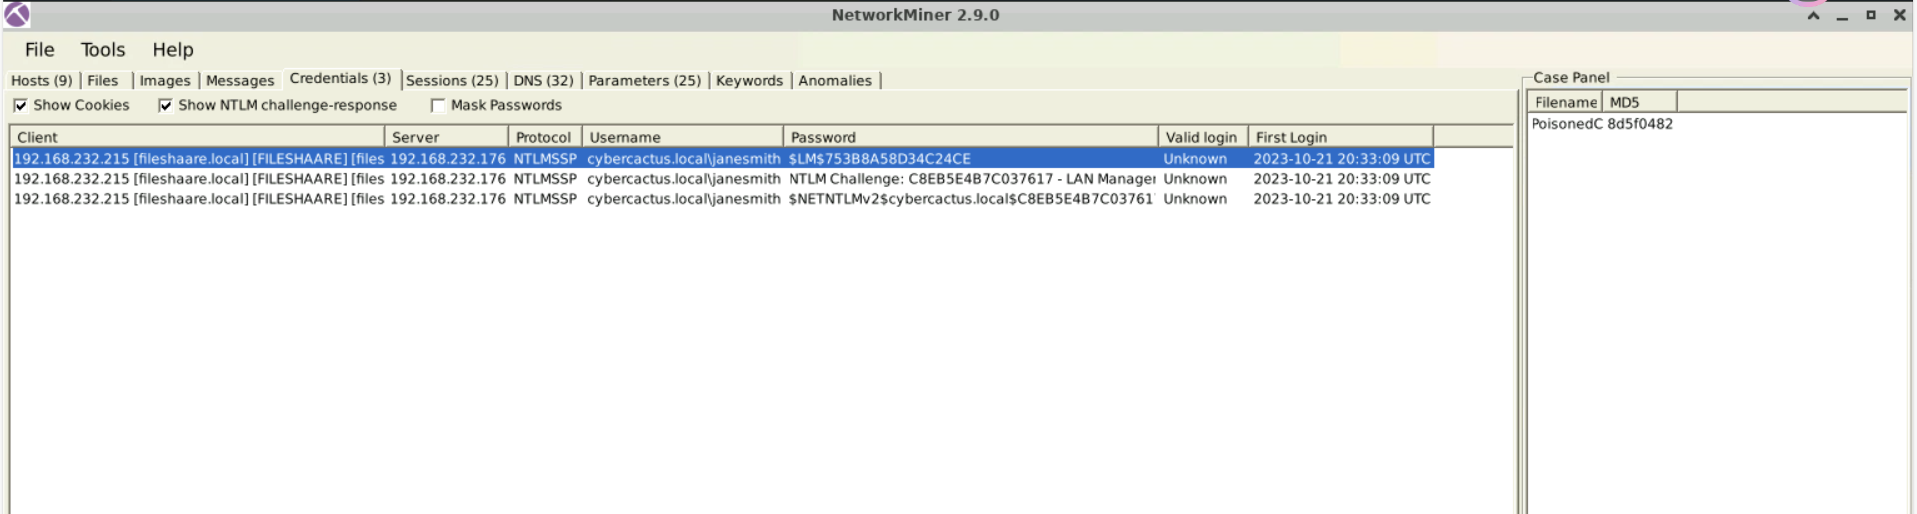Sort by the Server column header
1917x514 pixels.
[447, 137]
